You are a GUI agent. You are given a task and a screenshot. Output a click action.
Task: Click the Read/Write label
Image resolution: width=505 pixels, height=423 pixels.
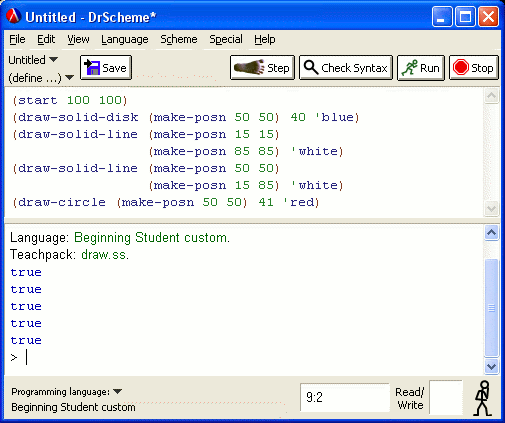(x=410, y=398)
